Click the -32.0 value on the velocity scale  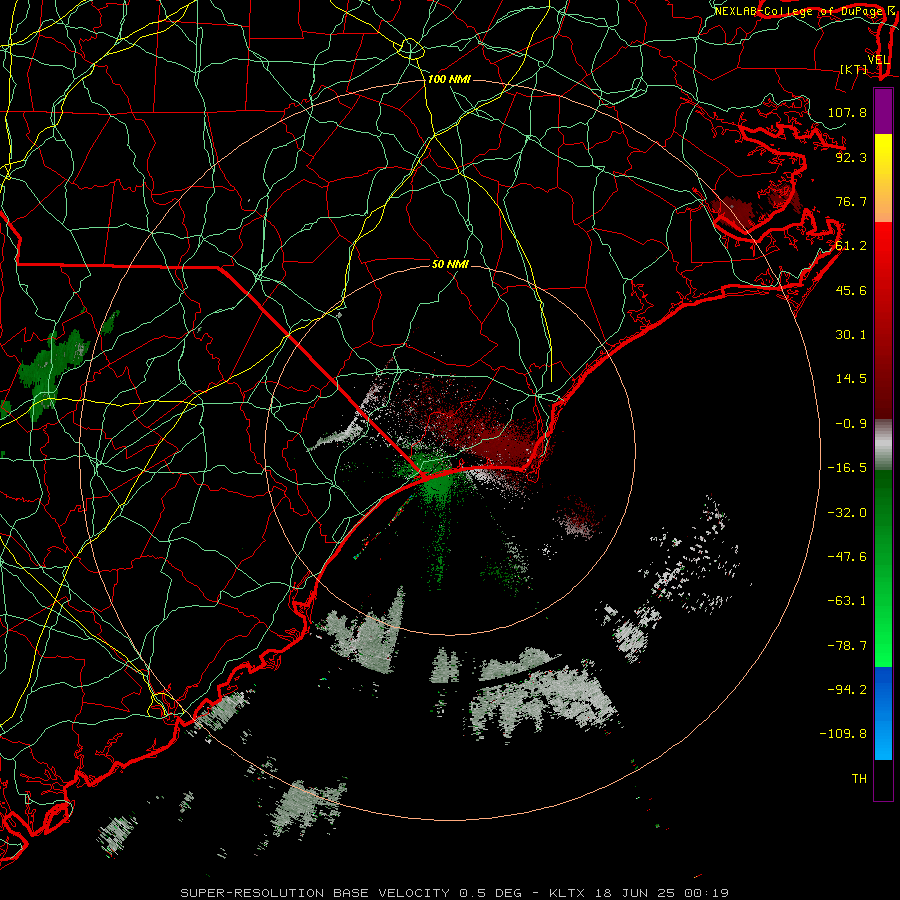pyautogui.click(x=847, y=513)
